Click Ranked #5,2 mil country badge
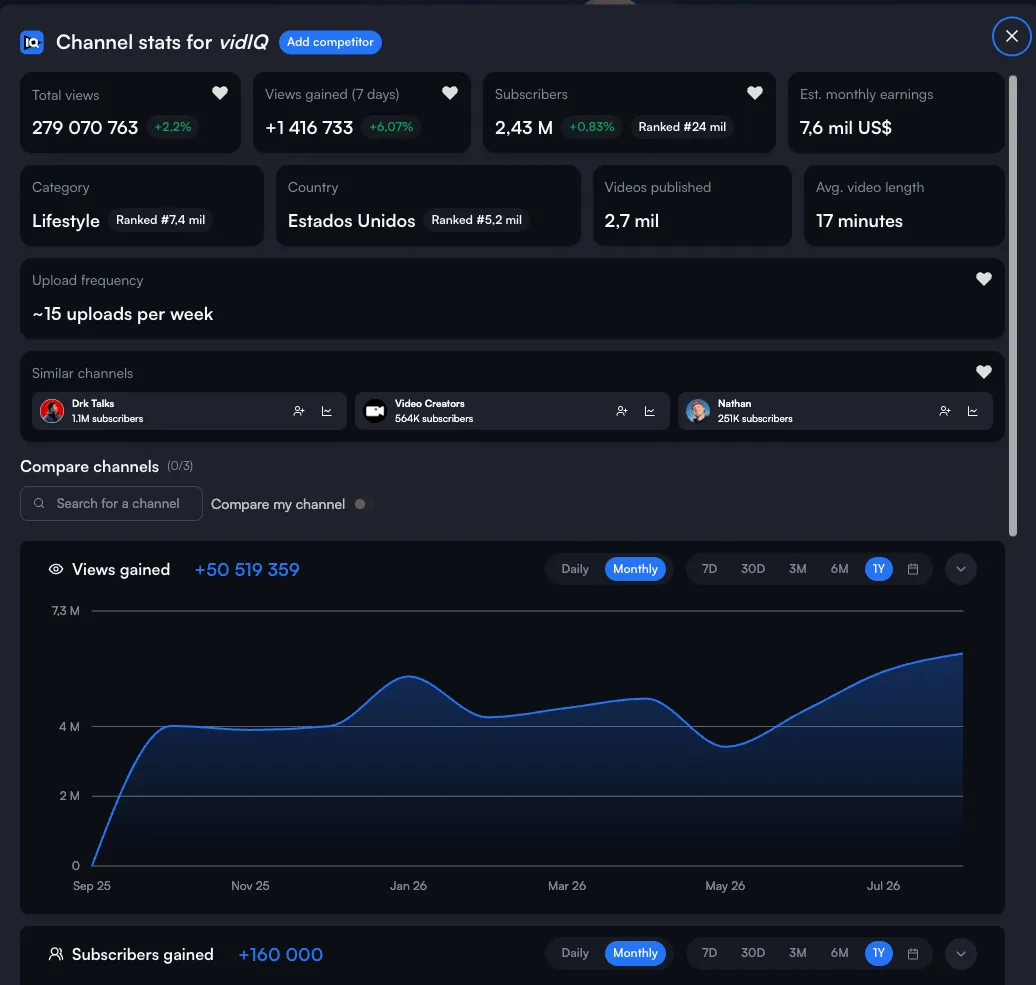 point(476,220)
